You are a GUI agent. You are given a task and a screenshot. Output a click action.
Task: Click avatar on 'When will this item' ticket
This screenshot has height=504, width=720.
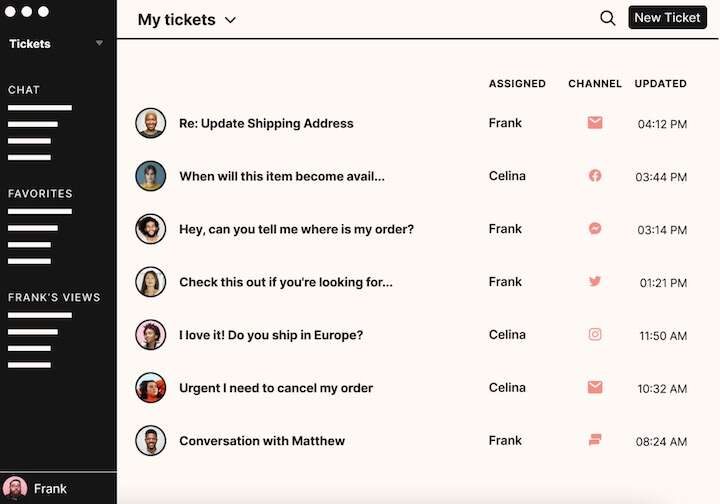150,176
